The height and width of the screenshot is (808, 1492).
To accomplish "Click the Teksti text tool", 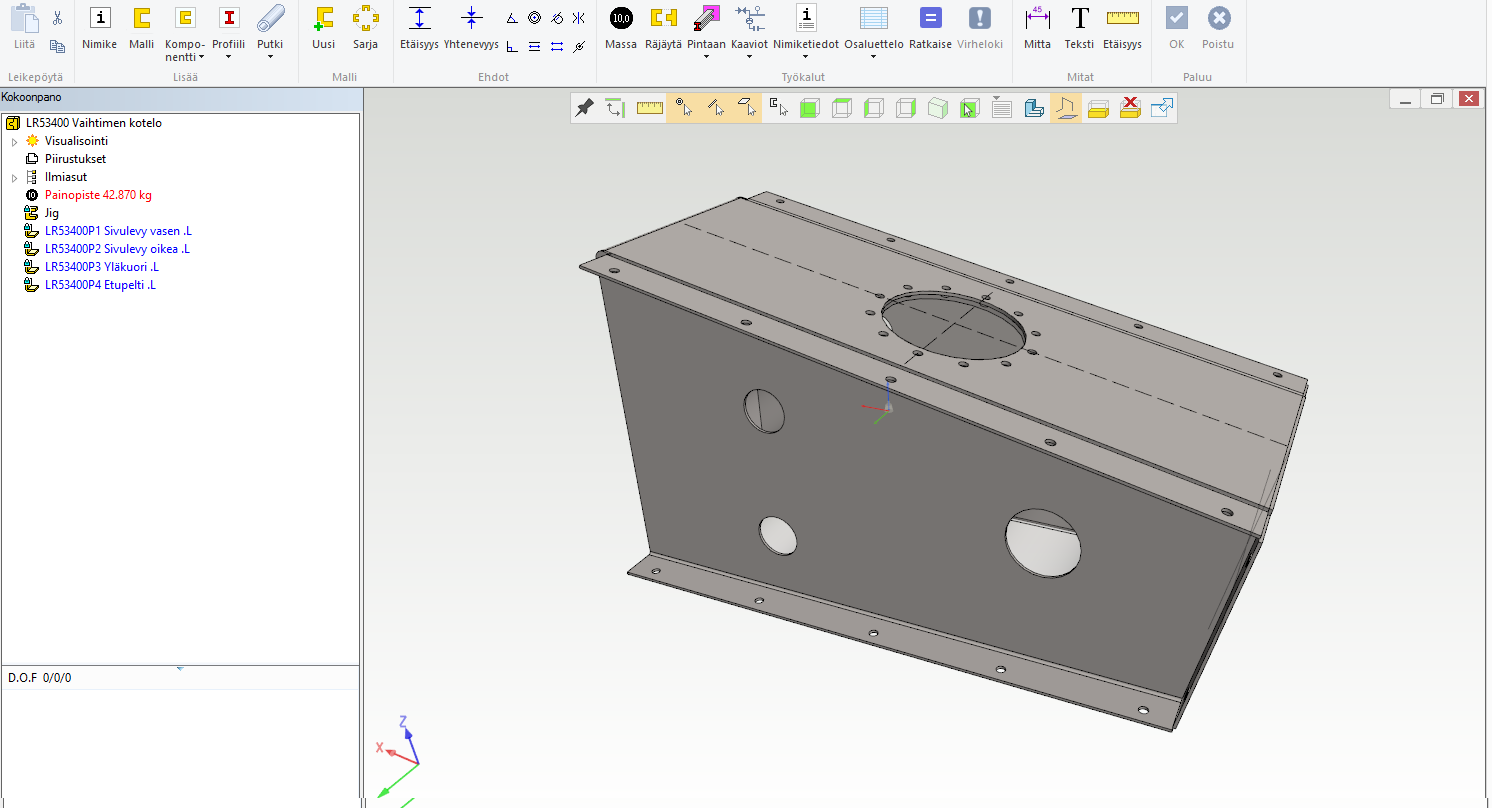I will click(x=1079, y=27).
